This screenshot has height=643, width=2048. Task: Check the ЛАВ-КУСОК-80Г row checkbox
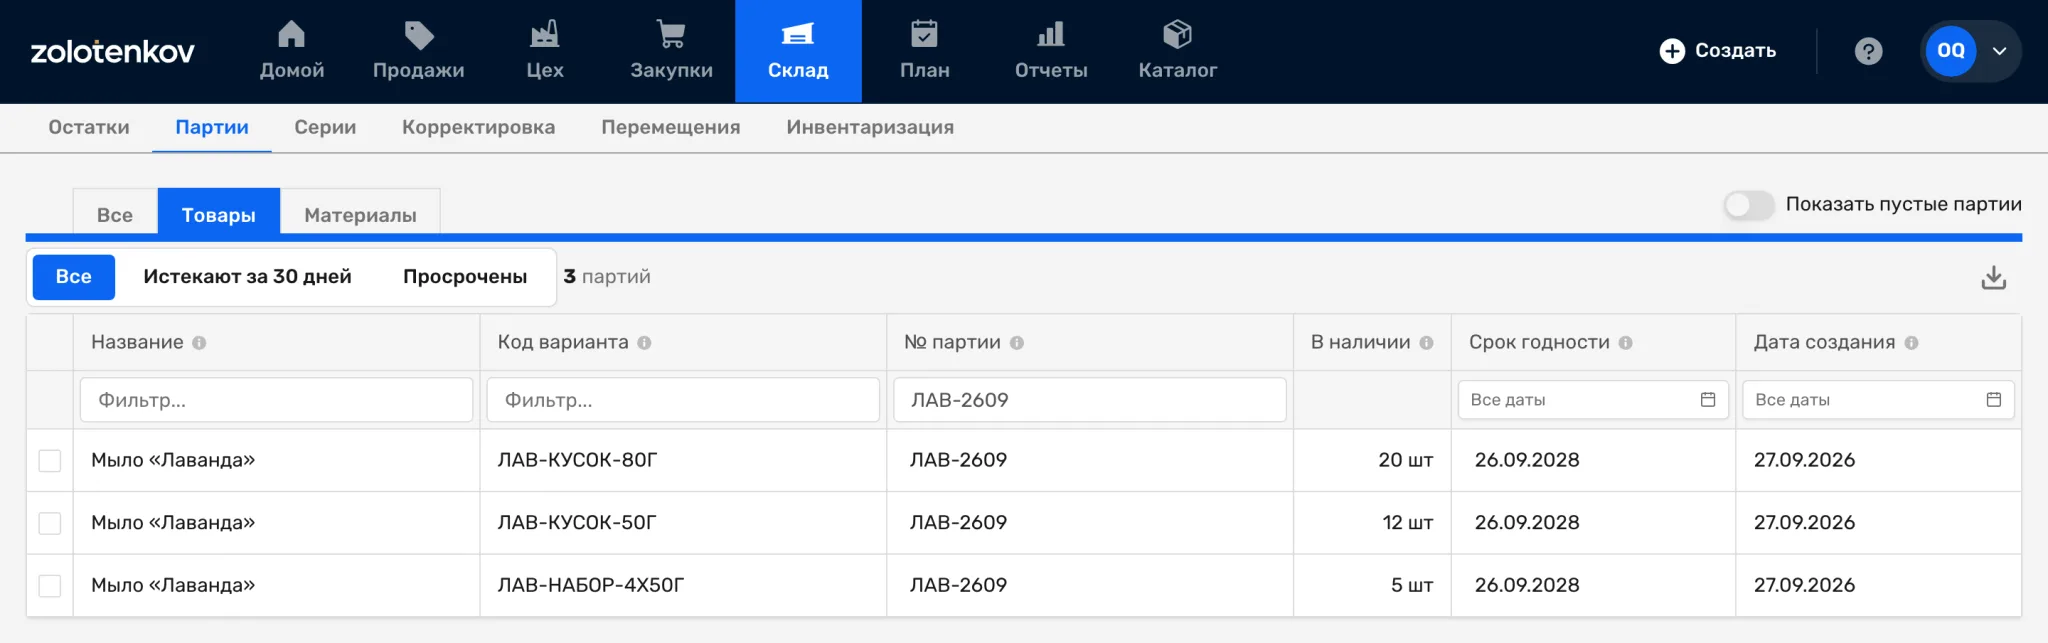tap(50, 461)
